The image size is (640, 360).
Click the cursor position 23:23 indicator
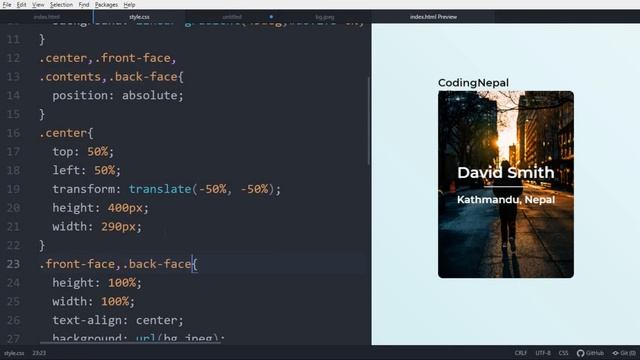(x=39, y=353)
